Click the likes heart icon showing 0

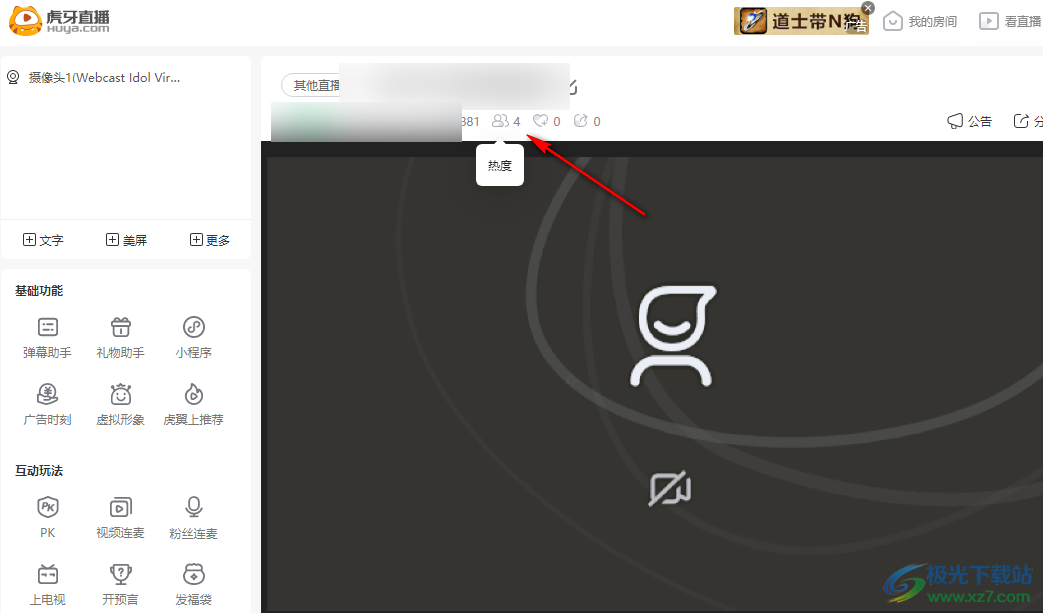tap(540, 121)
